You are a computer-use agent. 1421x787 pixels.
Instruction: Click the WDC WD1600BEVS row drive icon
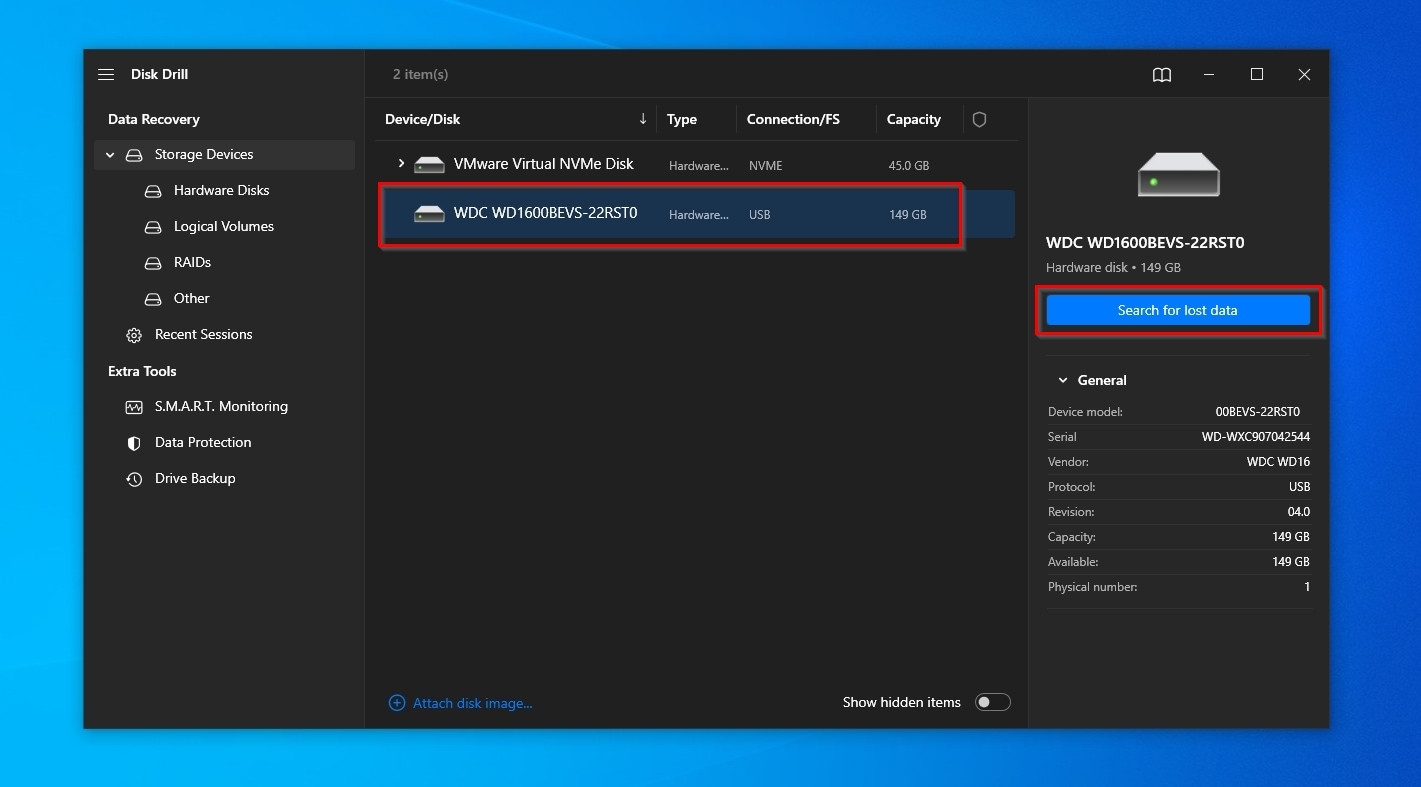click(x=429, y=213)
